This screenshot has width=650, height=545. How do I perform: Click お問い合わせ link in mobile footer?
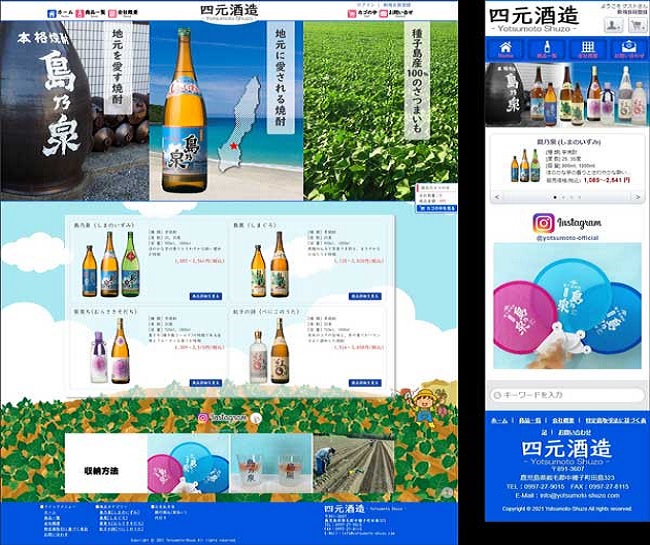tap(574, 432)
